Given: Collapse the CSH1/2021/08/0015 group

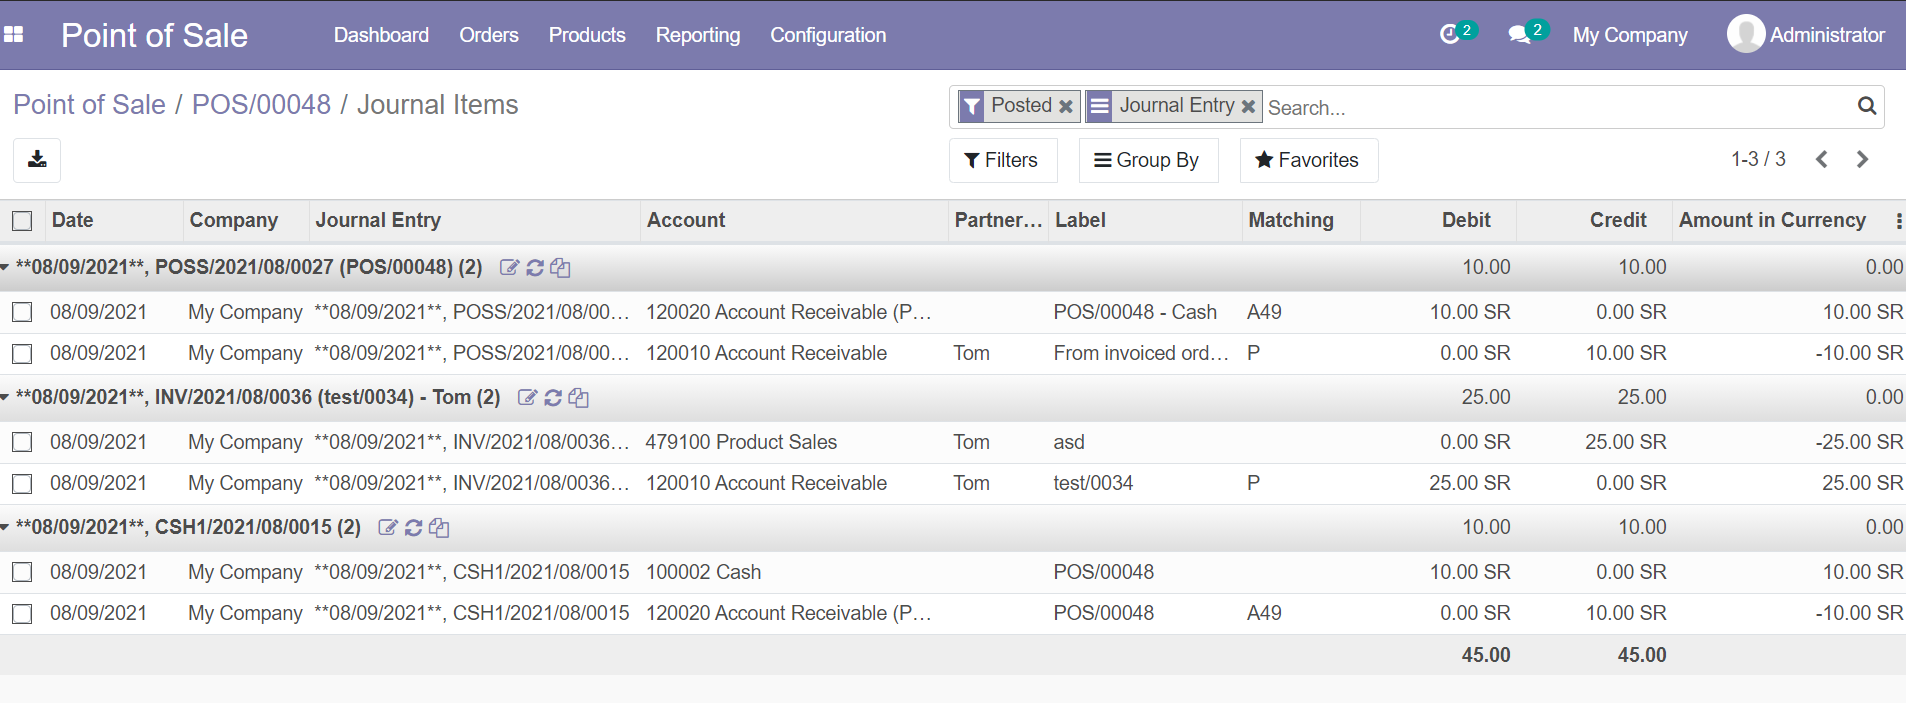Looking at the screenshot, I should (6, 528).
